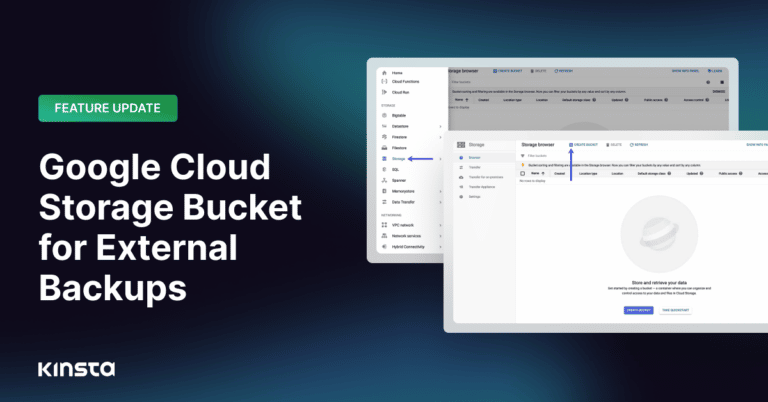Click Refresh in the back window toolbar

pyautogui.click(x=563, y=71)
